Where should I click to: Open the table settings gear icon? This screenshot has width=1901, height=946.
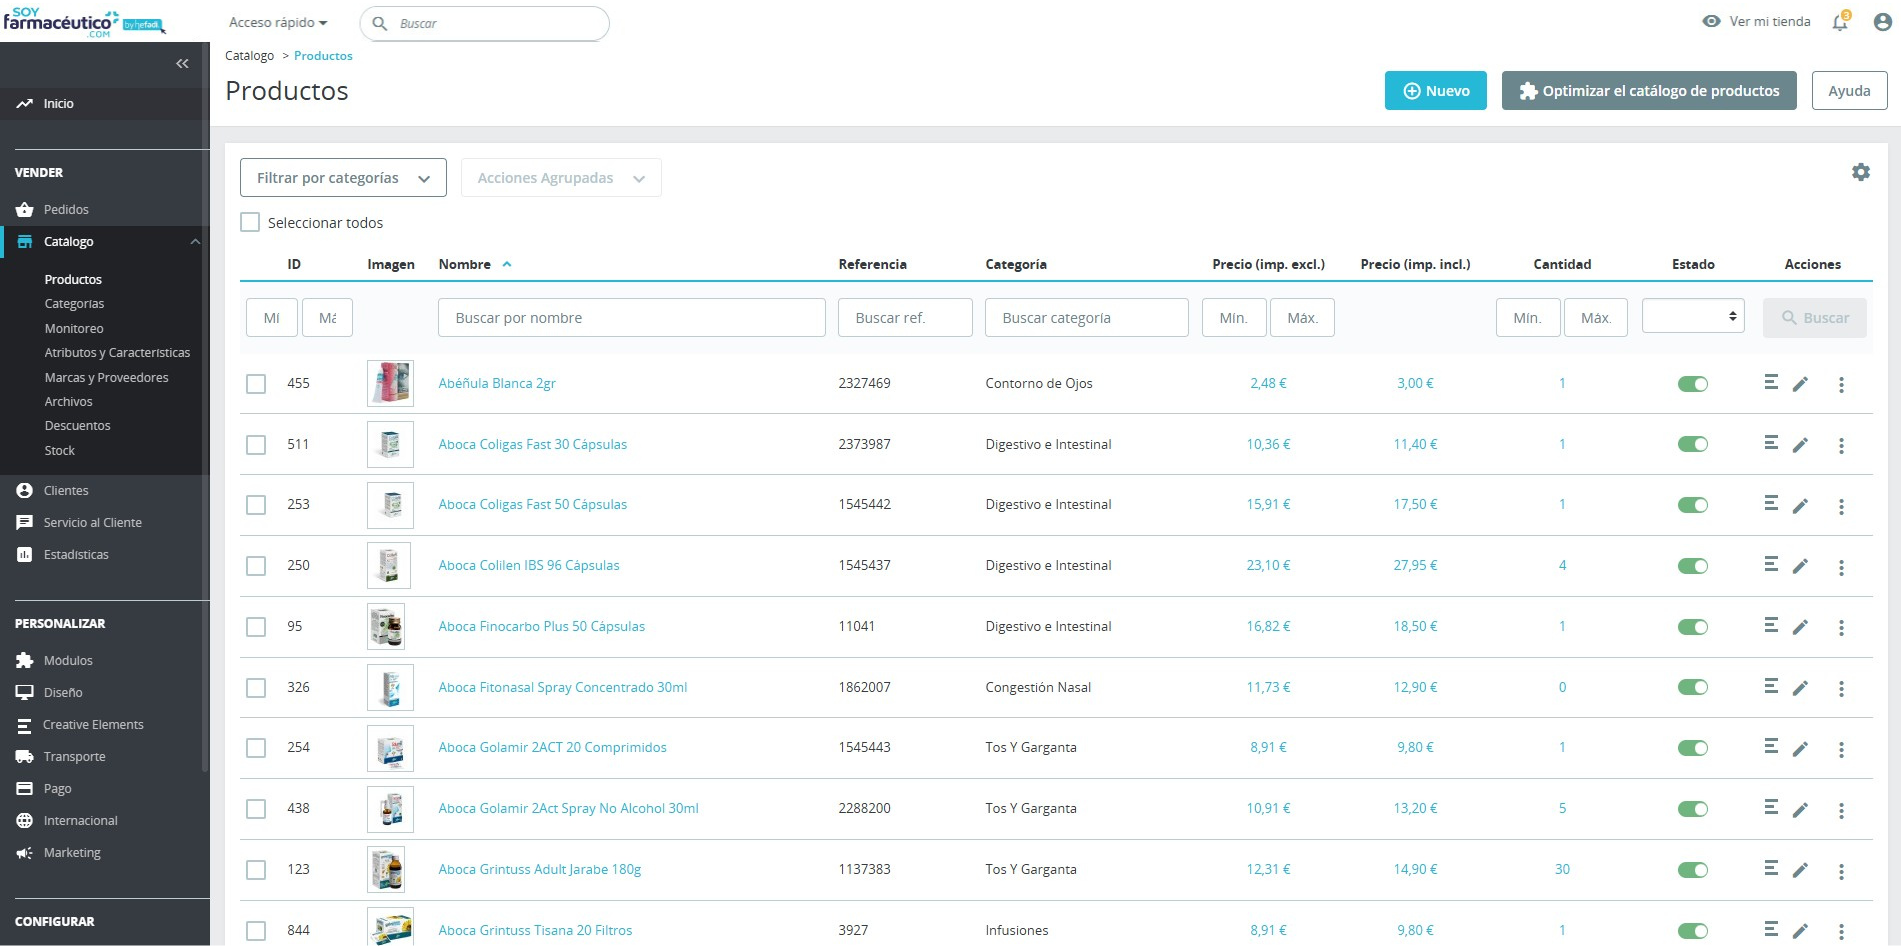[x=1860, y=172]
